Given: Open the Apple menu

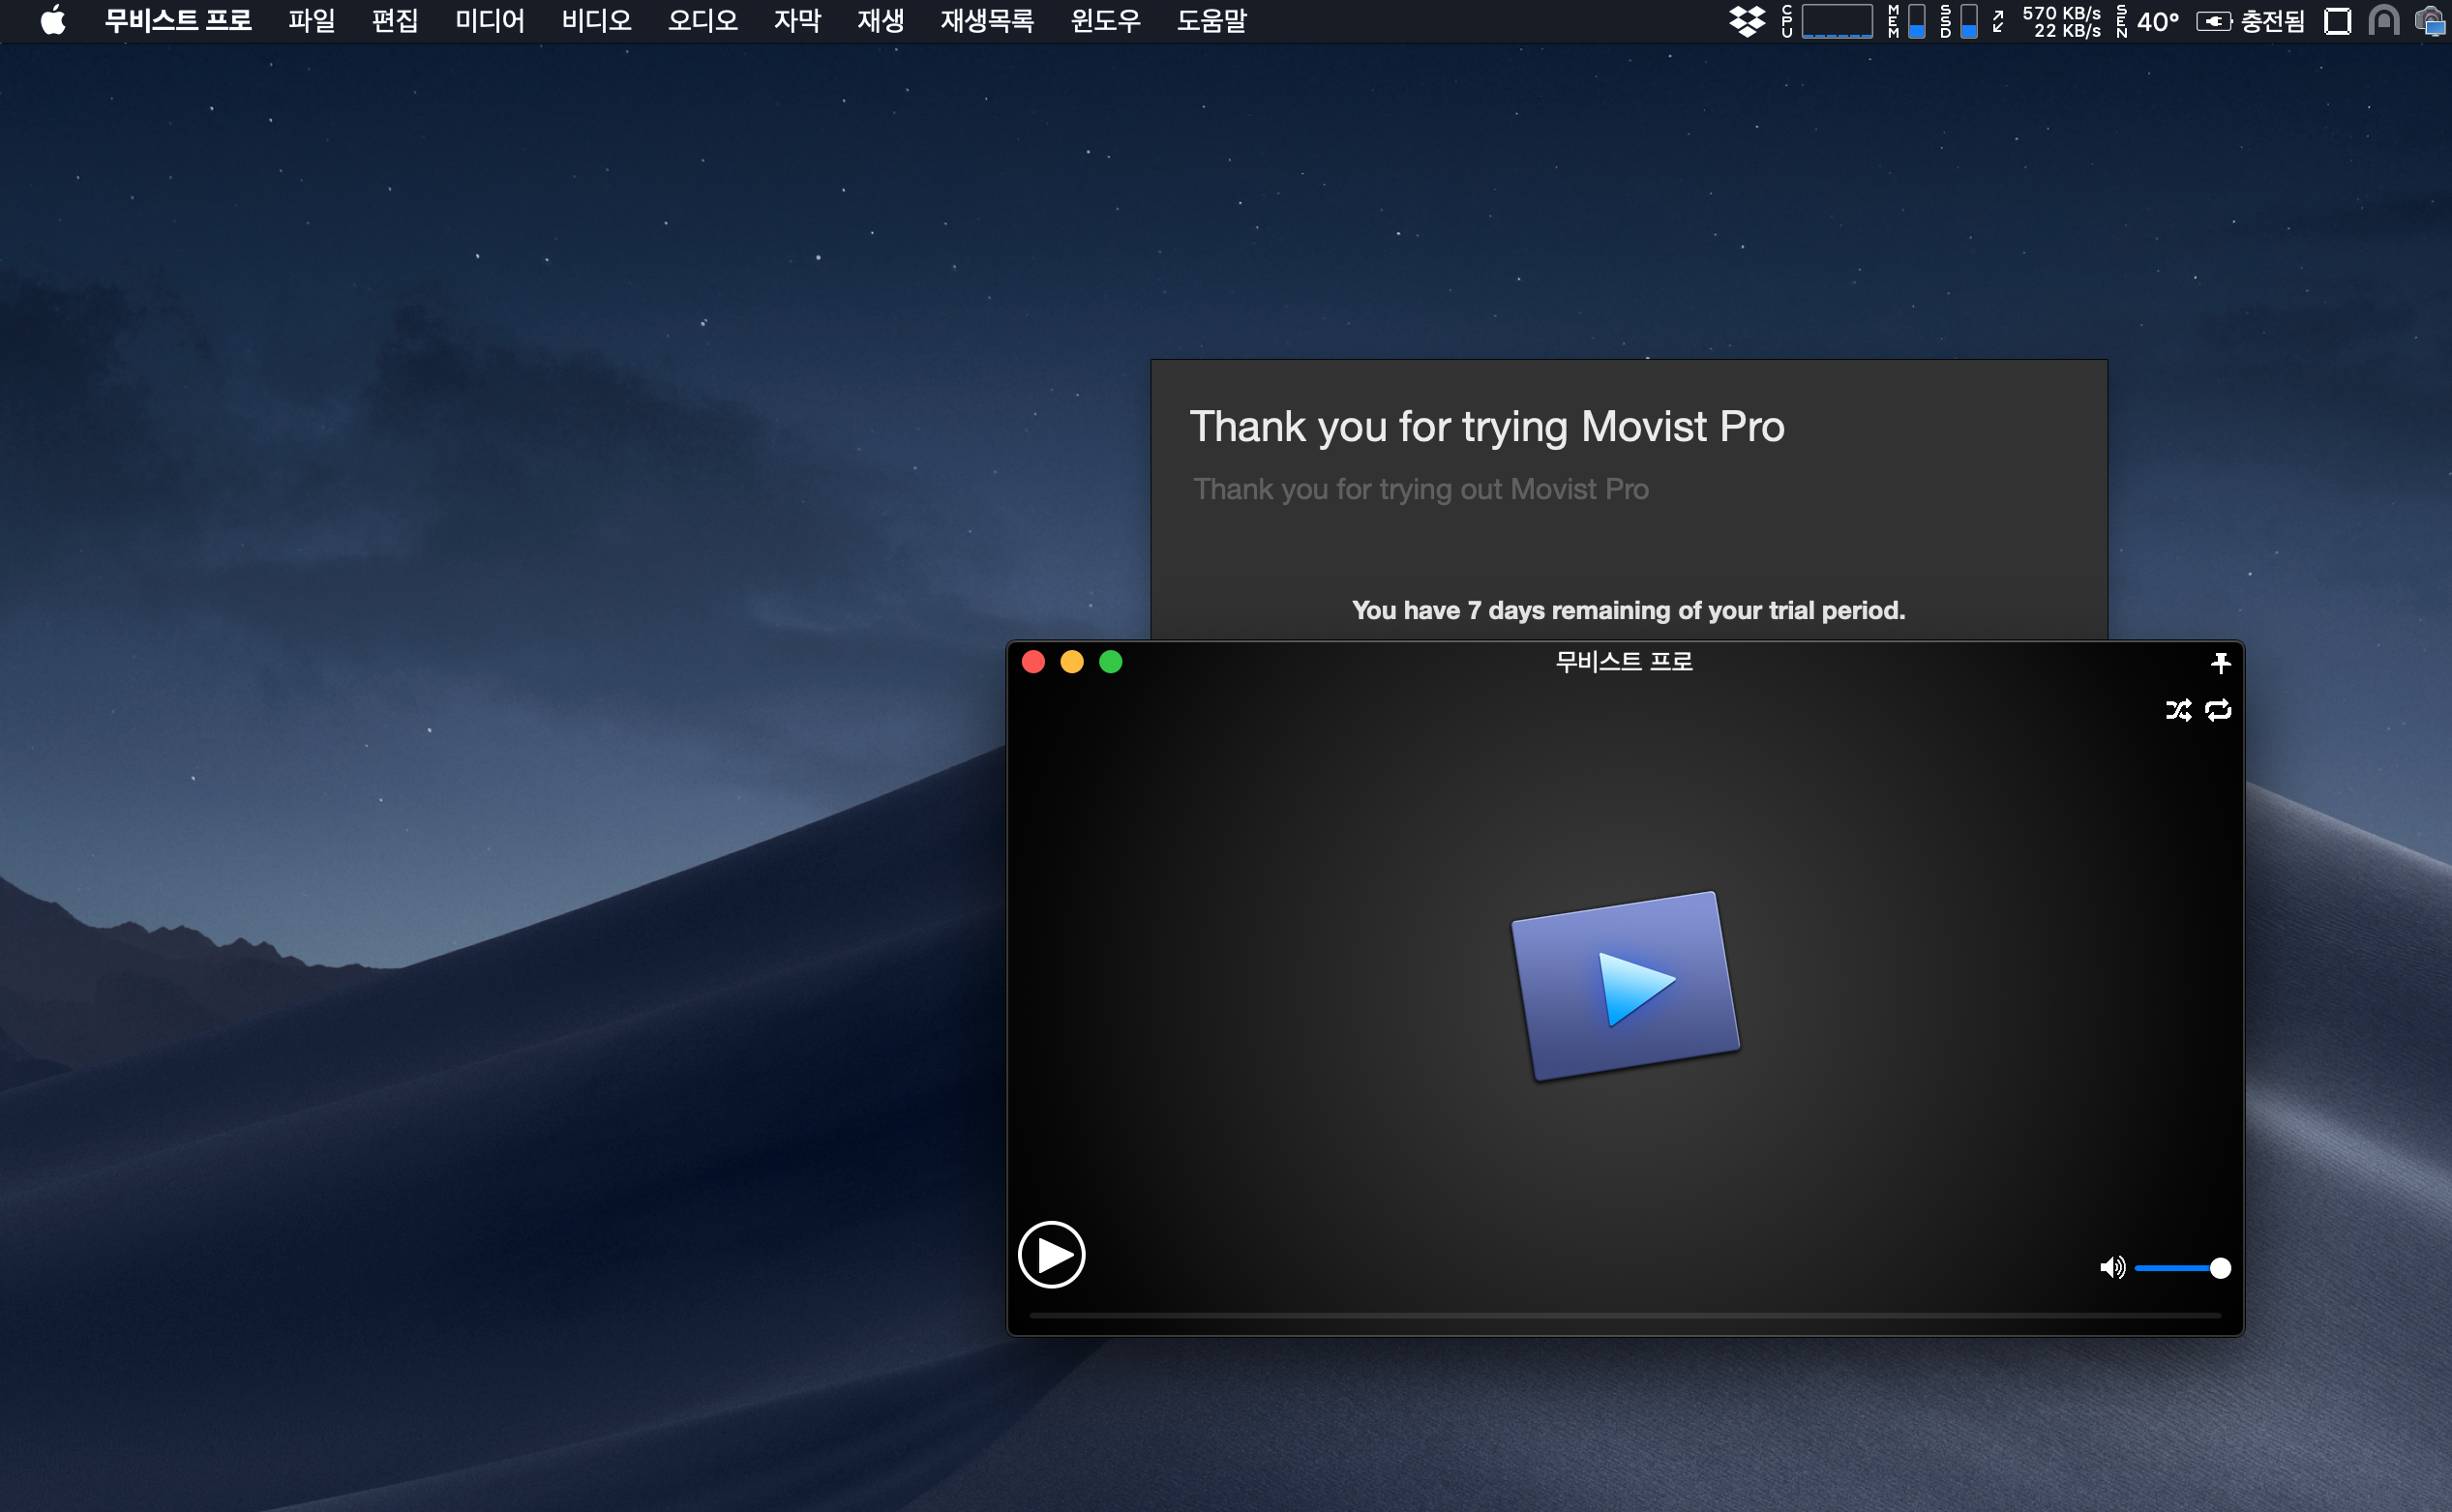Looking at the screenshot, I should 53,21.
